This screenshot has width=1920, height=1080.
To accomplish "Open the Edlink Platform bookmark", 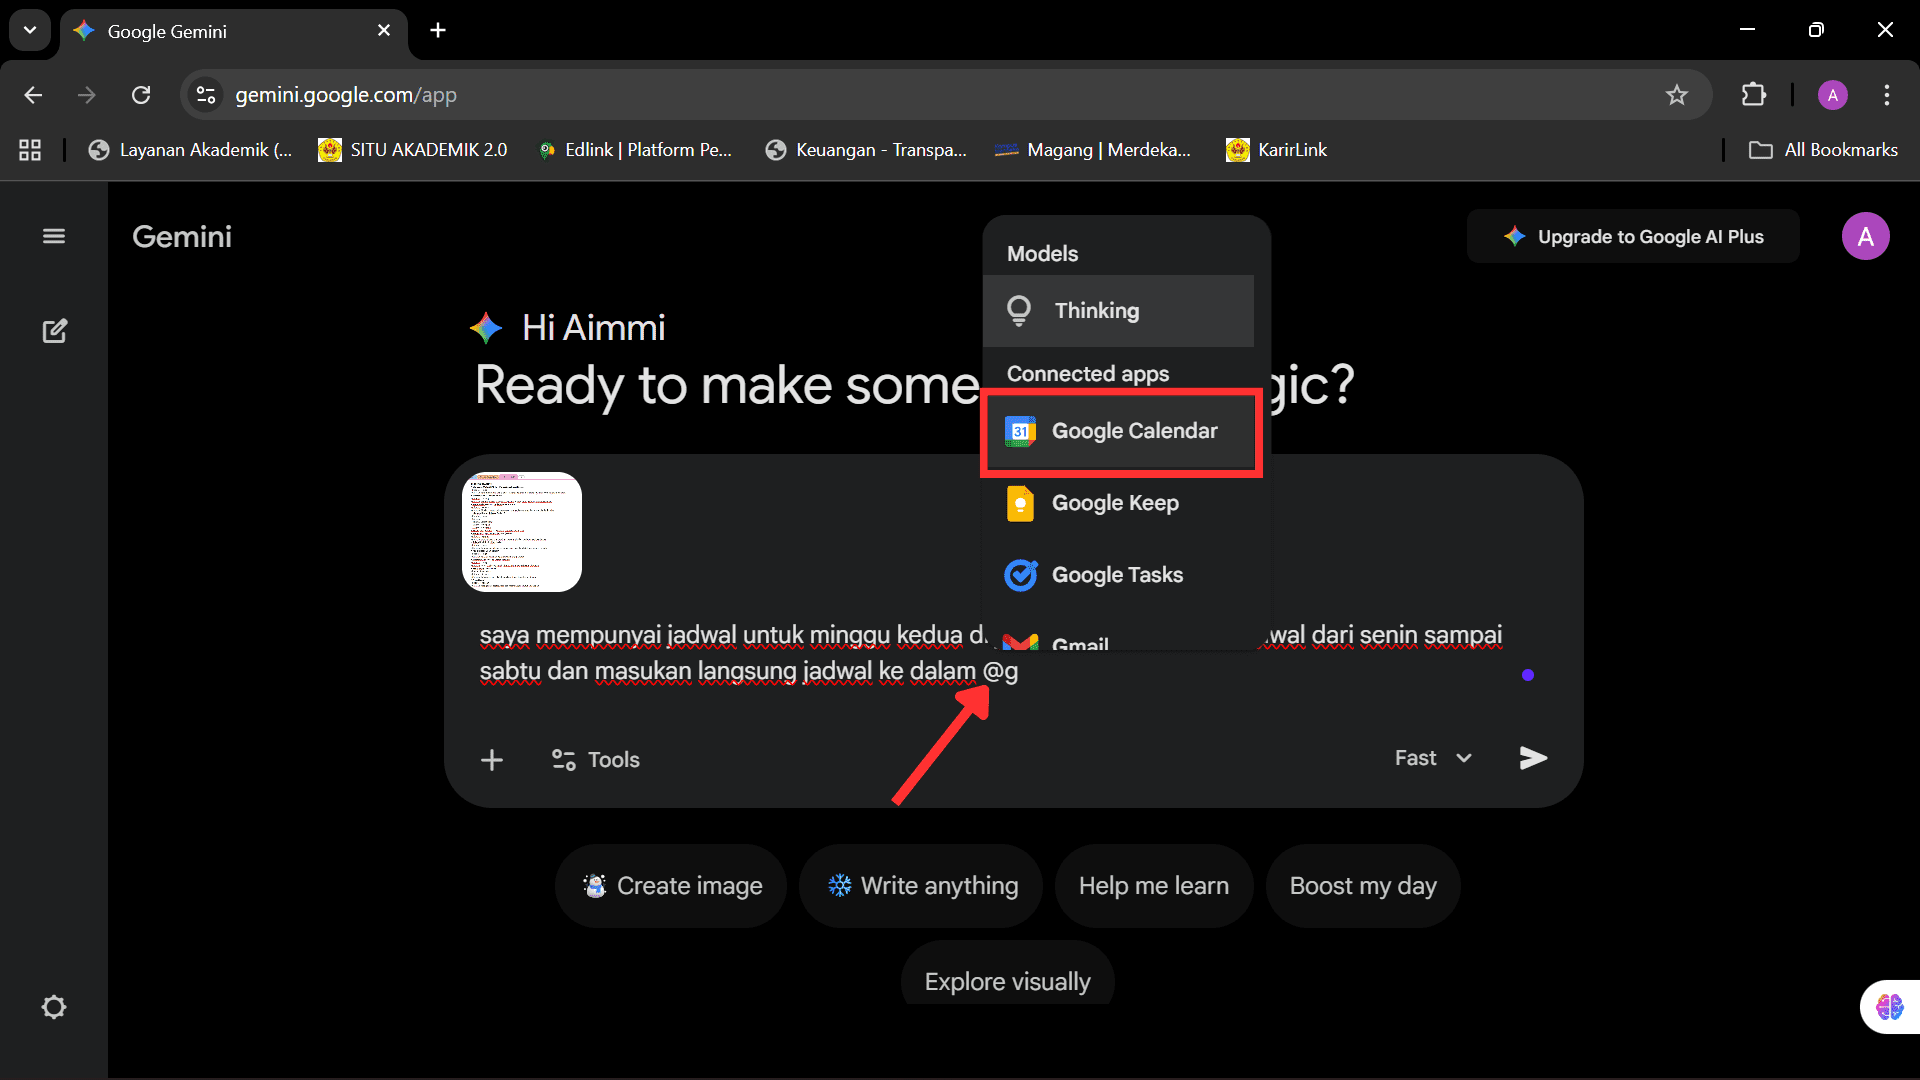I will pyautogui.click(x=635, y=150).
